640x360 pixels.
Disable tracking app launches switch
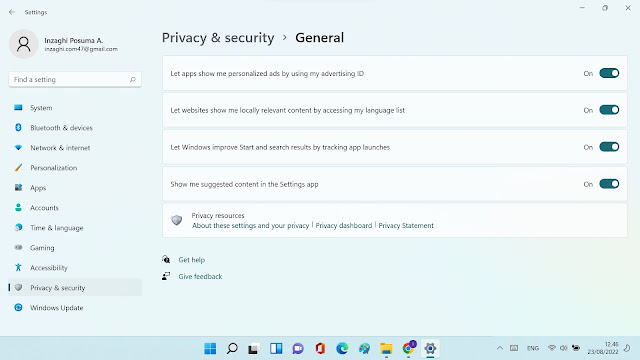click(x=609, y=147)
